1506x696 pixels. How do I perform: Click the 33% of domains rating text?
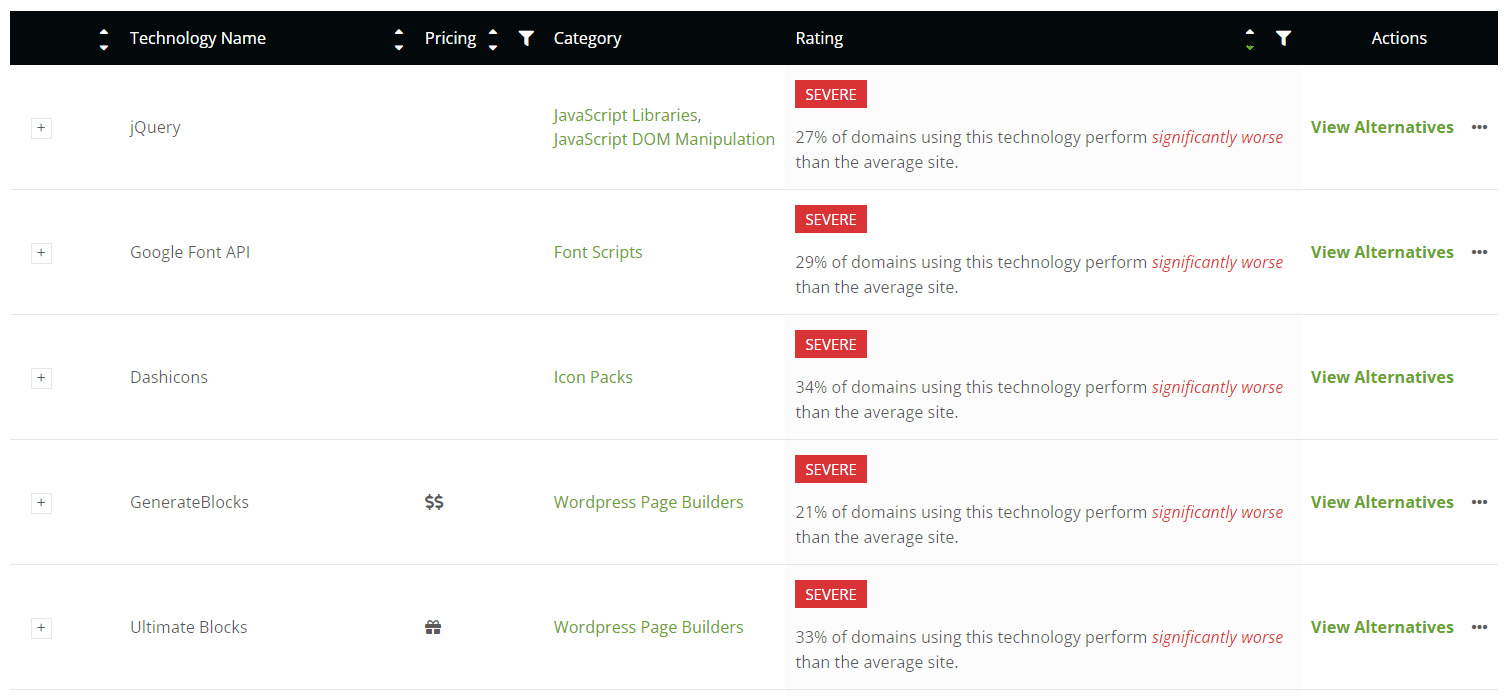[x=1039, y=649]
